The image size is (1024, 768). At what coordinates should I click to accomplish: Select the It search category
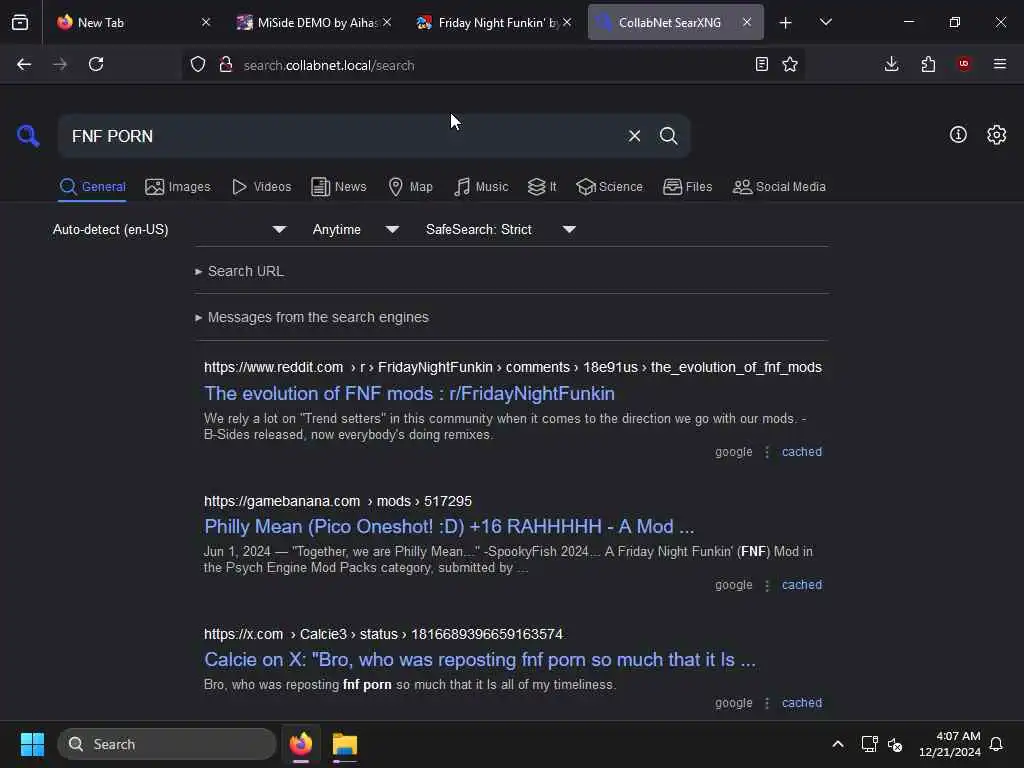click(x=542, y=187)
